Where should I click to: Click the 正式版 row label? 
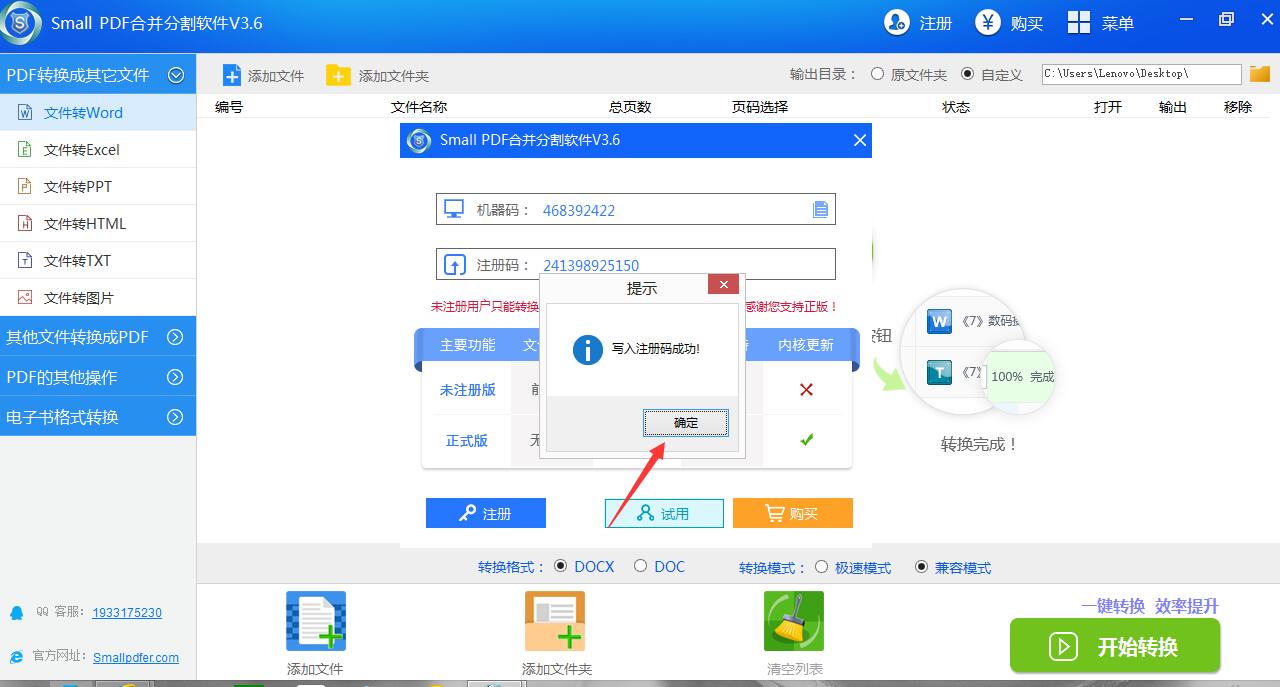(x=467, y=441)
